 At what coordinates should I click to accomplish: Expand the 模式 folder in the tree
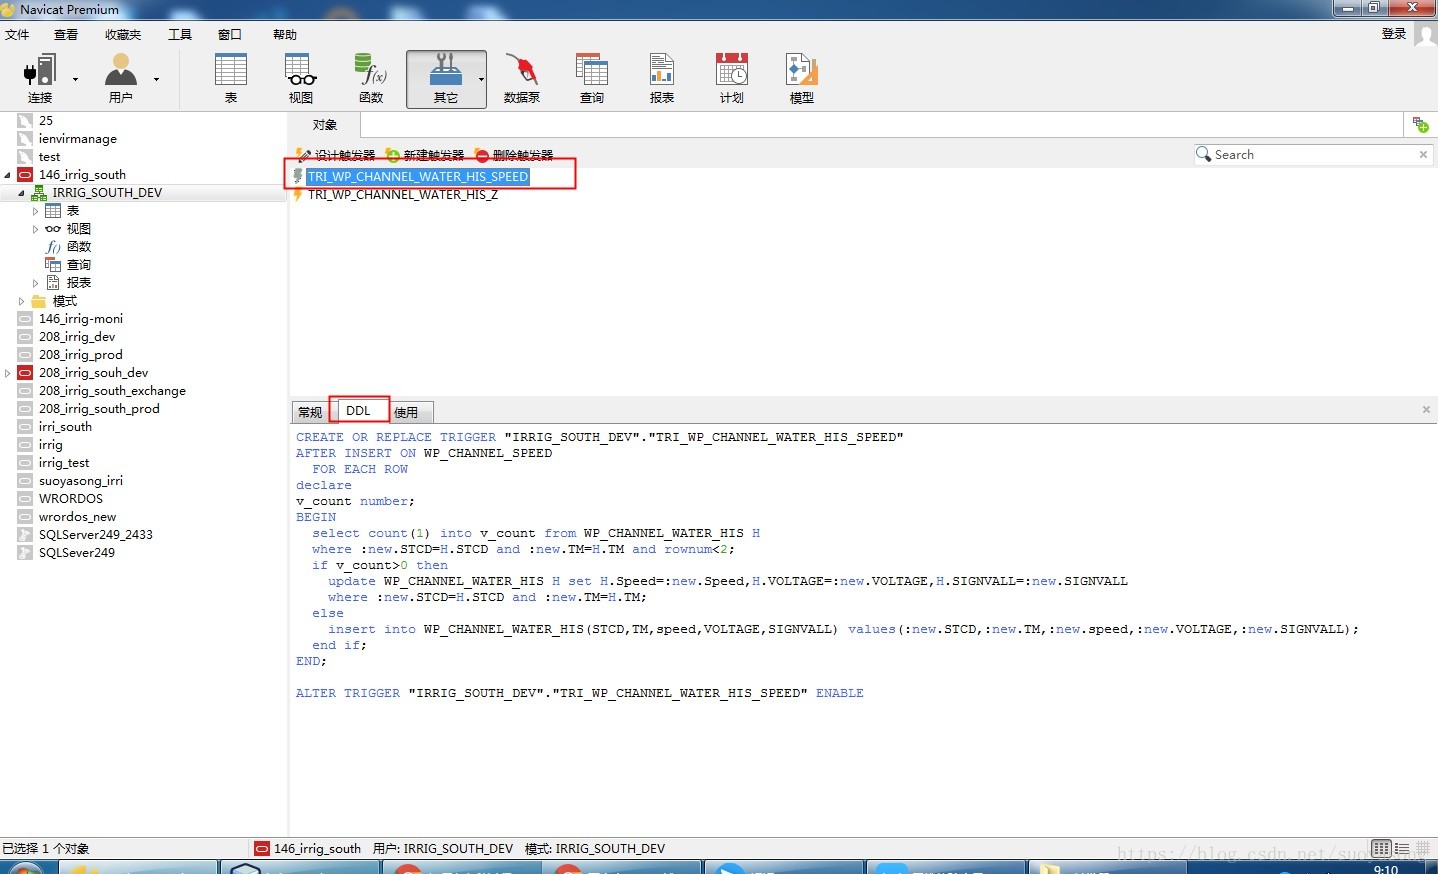tap(22, 301)
